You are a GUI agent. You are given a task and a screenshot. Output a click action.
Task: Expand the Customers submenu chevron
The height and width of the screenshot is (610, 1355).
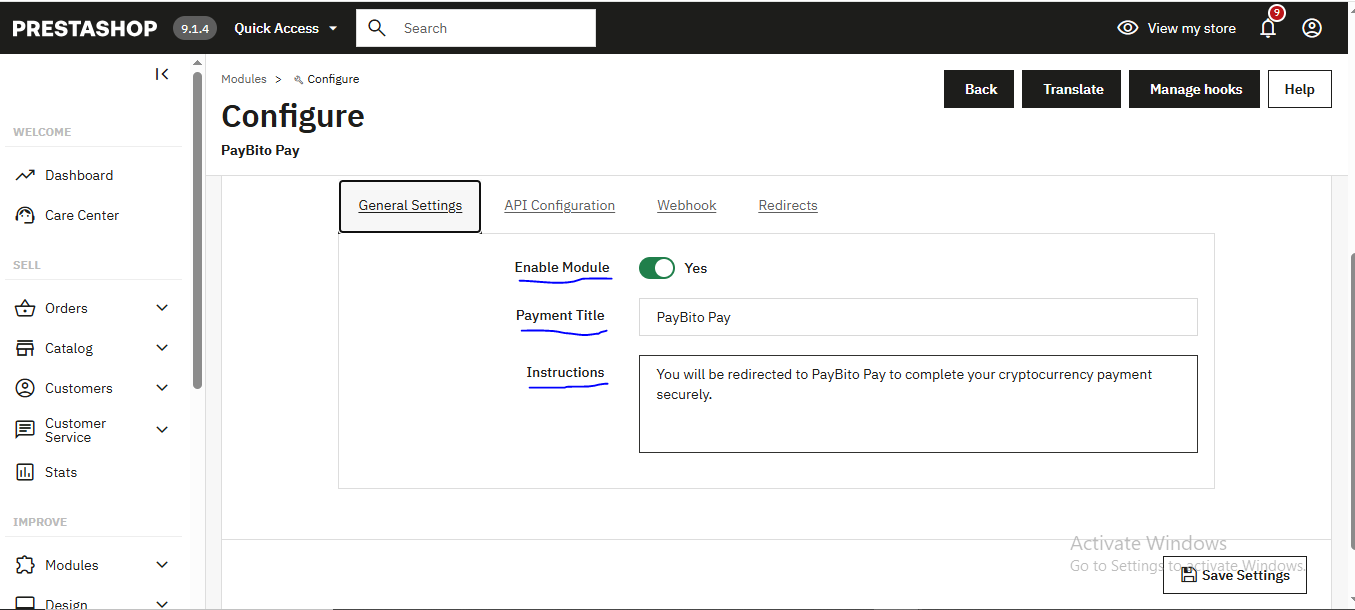coord(163,388)
